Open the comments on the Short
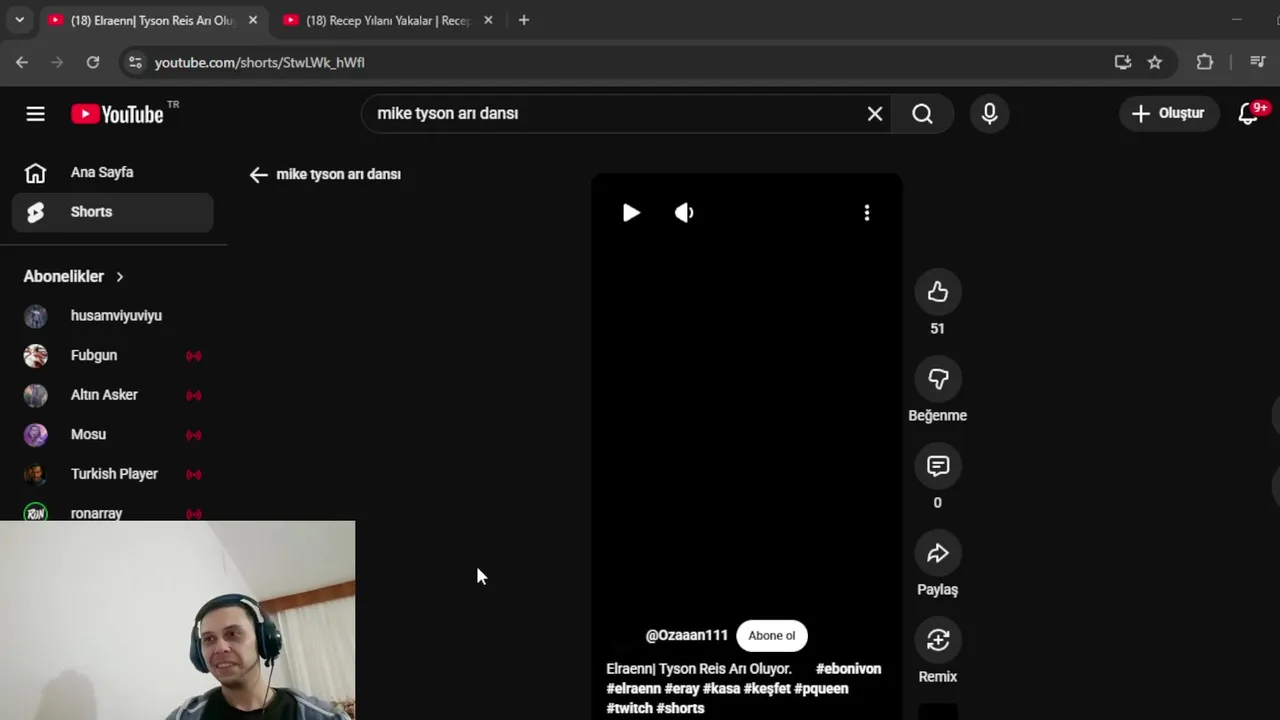Image resolution: width=1280 pixels, height=720 pixels. coord(937,466)
